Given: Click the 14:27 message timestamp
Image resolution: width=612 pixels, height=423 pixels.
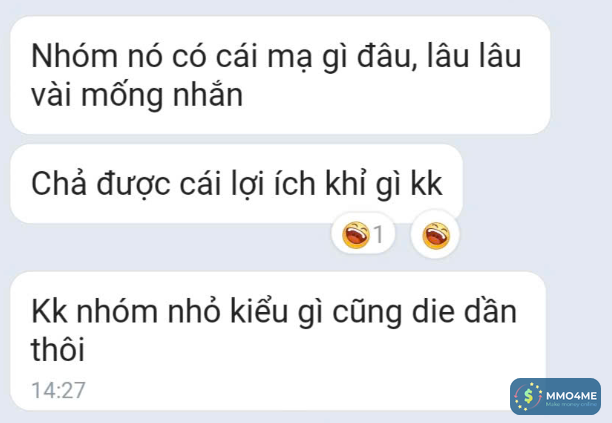Looking at the screenshot, I should click(x=58, y=391).
